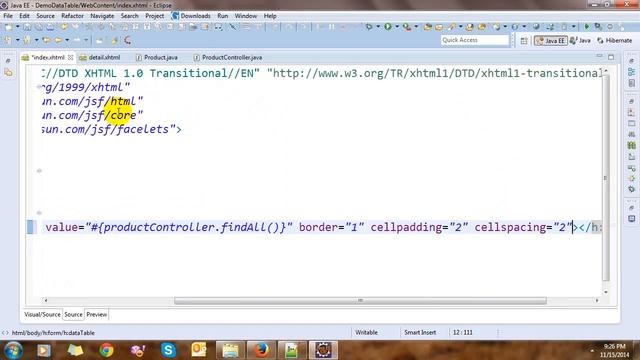Click the green play icon left of the search tools

coord(587,27)
